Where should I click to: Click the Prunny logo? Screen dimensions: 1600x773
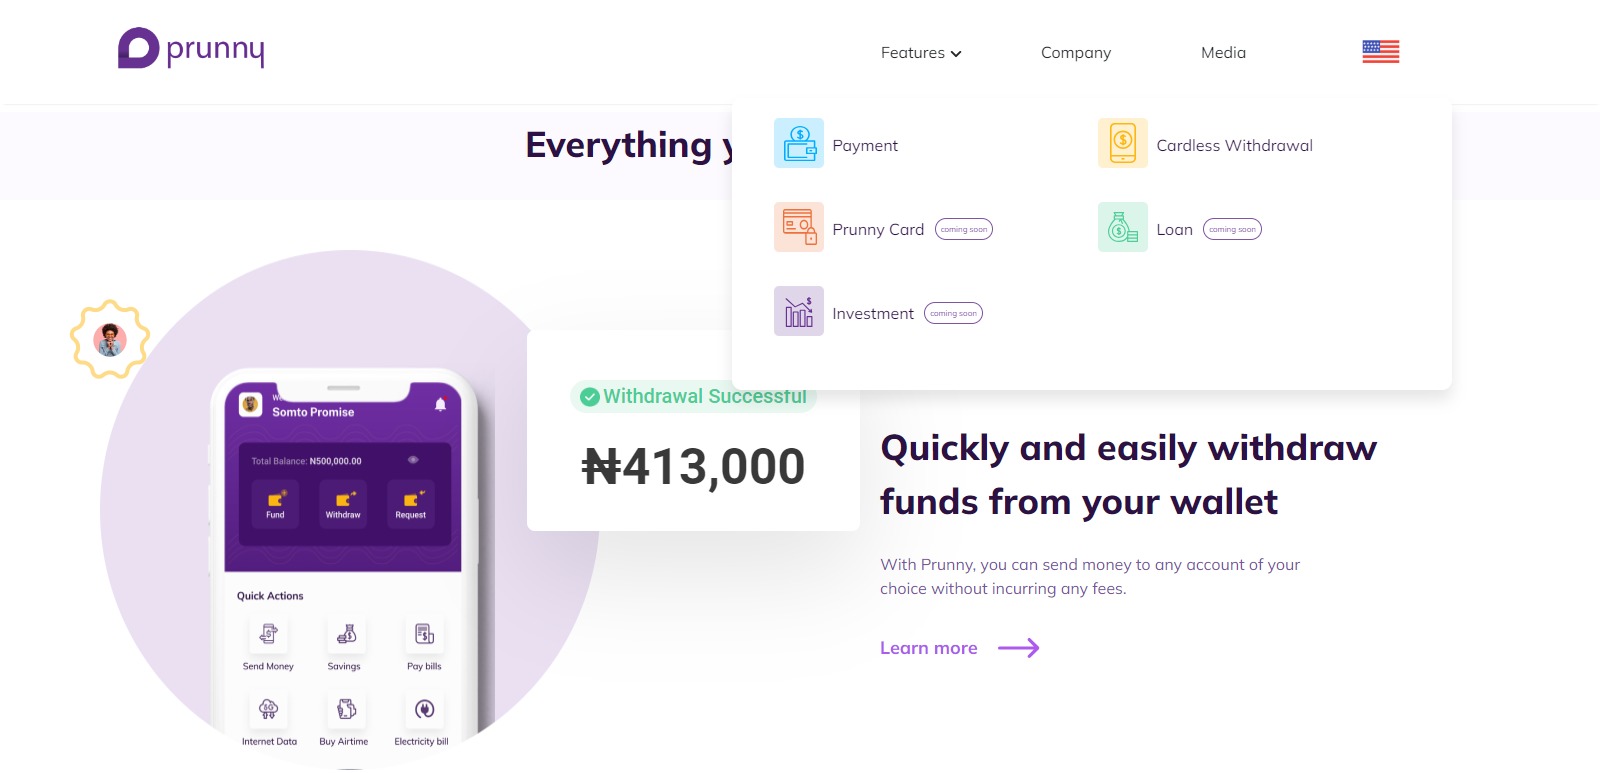pyautogui.click(x=191, y=48)
